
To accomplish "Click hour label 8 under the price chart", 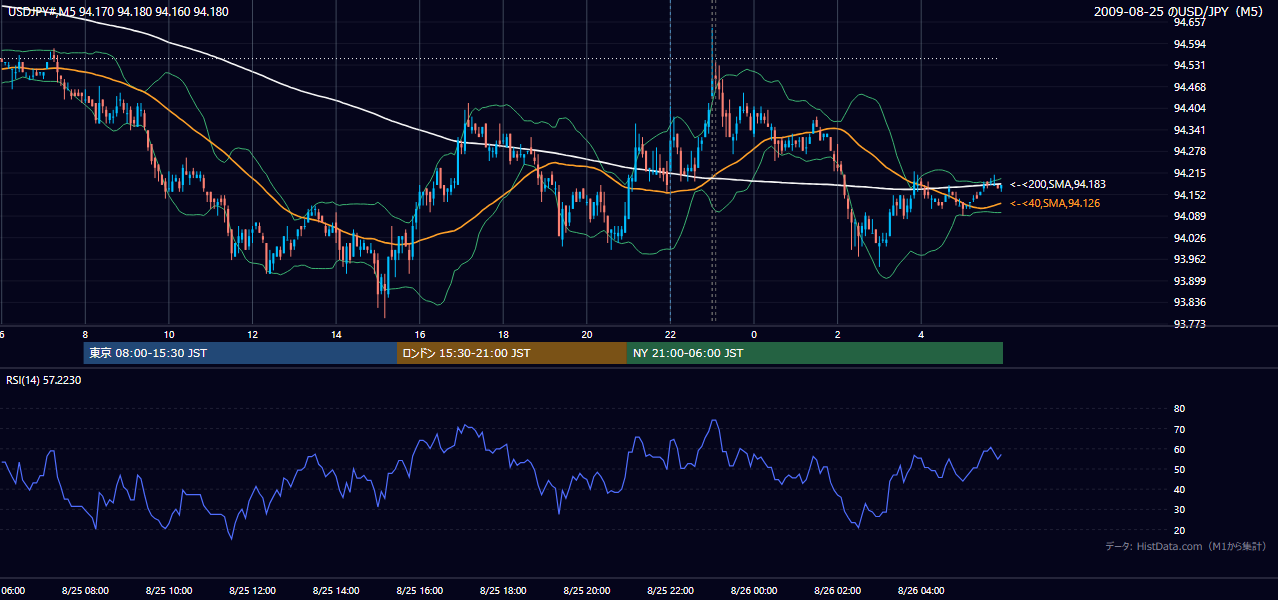I will point(85,335).
